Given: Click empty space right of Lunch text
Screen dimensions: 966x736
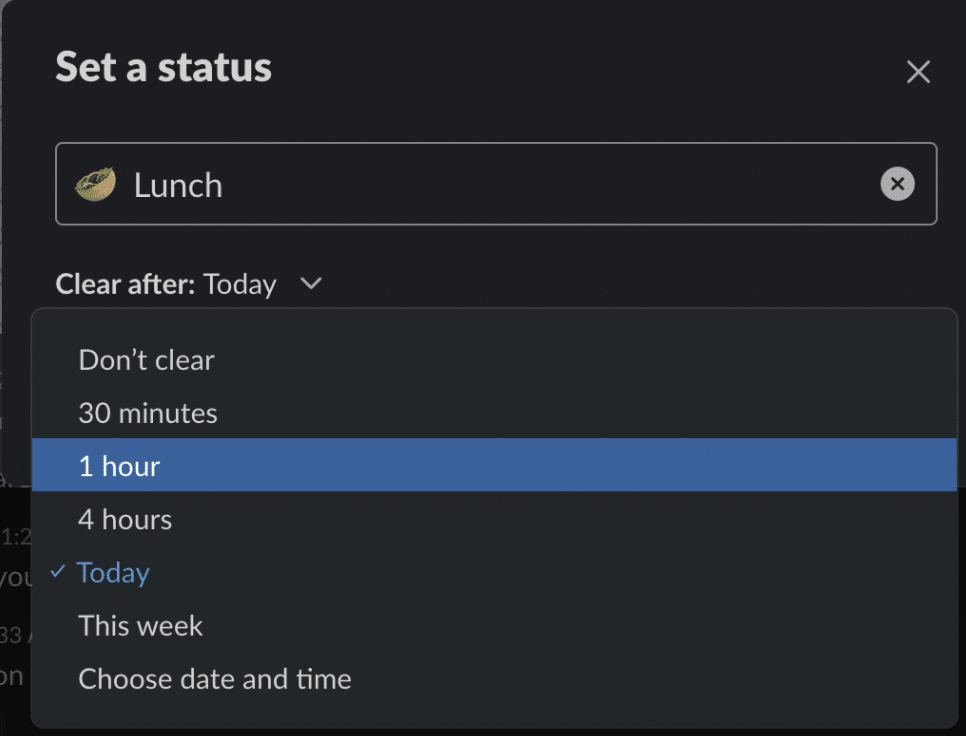Looking at the screenshot, I should tap(548, 184).
